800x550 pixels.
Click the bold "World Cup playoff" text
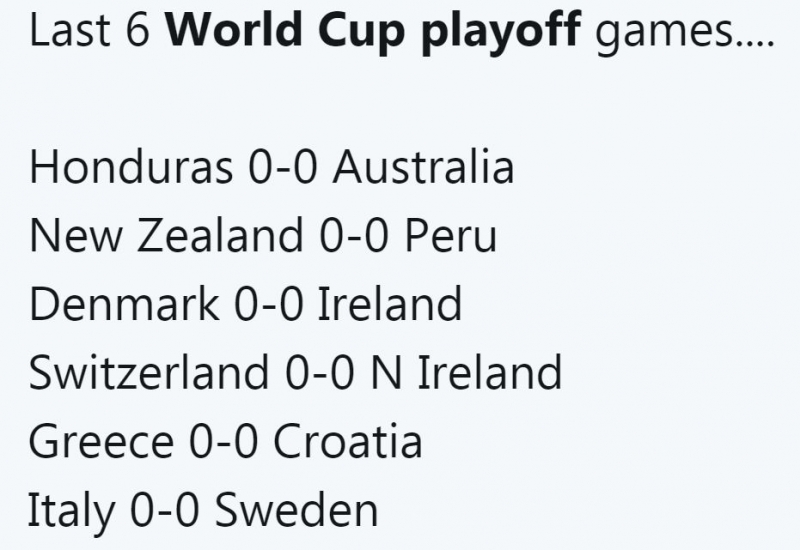[x=383, y=34]
